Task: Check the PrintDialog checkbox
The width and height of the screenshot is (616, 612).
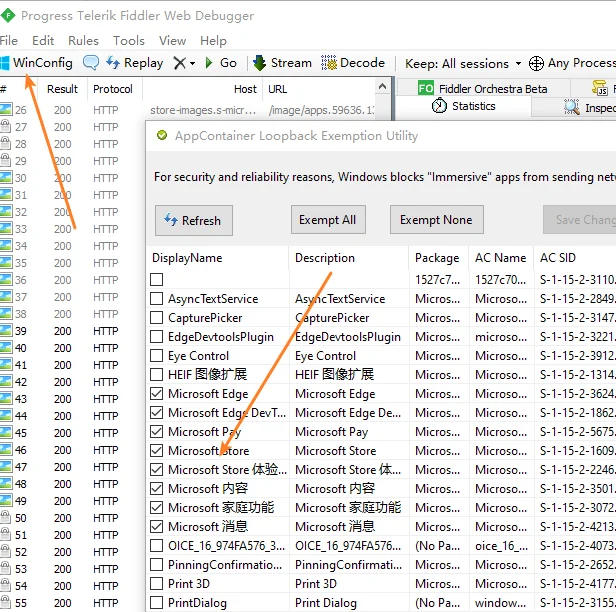Action: click(156, 603)
